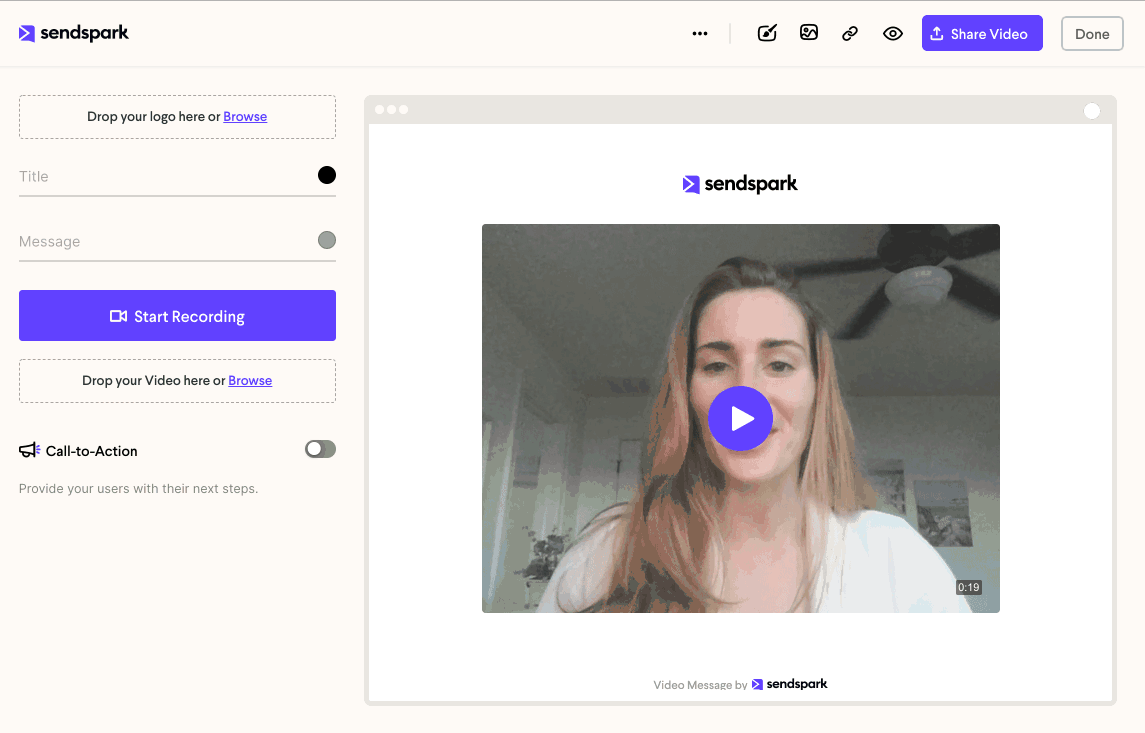1145x733 pixels.
Task: Open the image thumbnail icon in toolbar
Action: point(808,33)
